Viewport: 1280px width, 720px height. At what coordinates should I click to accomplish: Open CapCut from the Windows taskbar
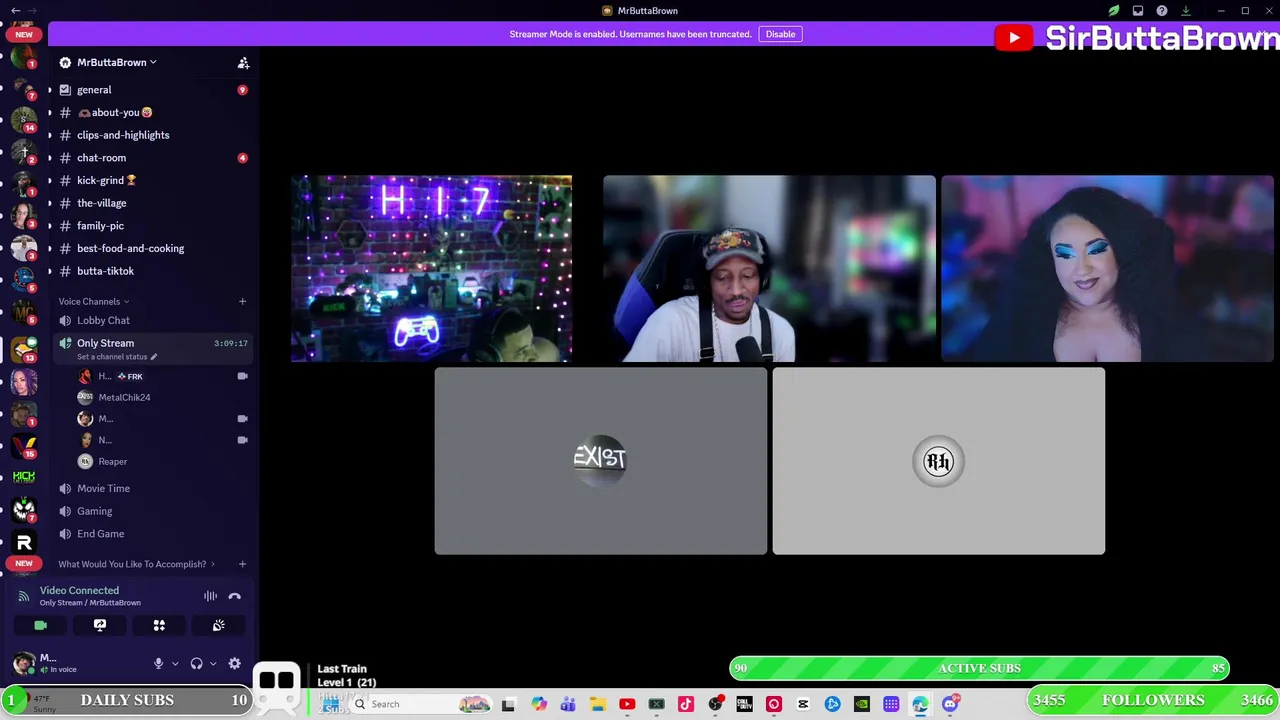tap(803, 704)
